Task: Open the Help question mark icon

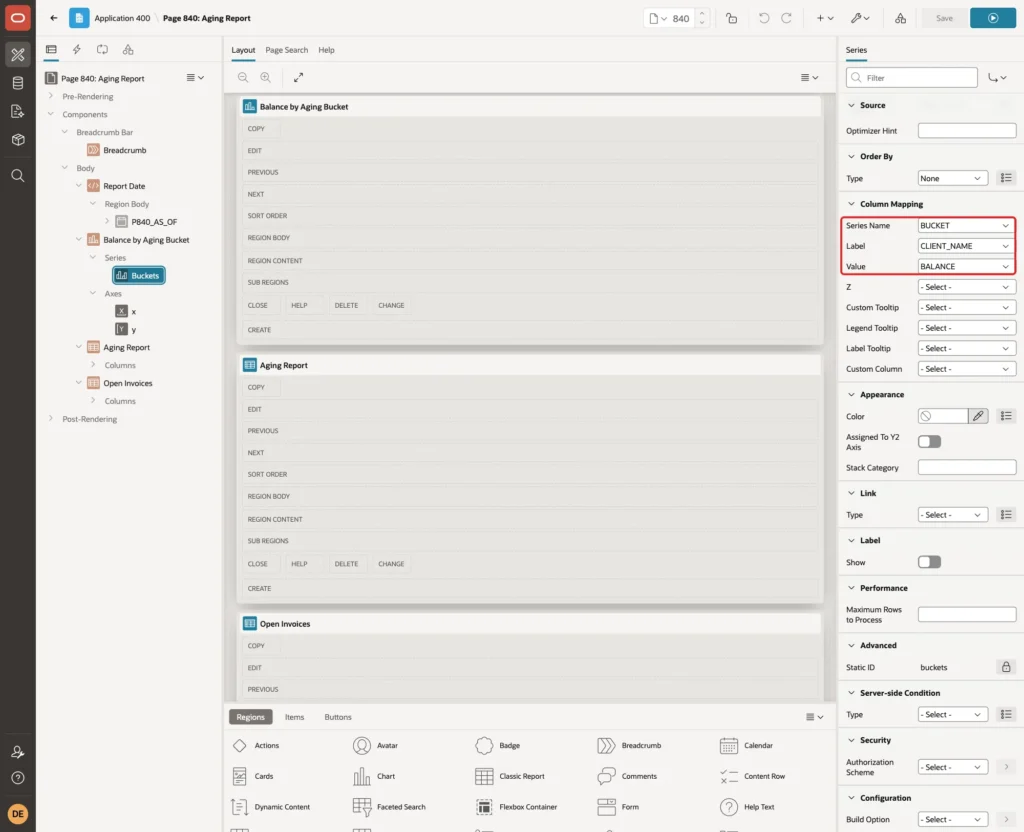Action: pyautogui.click(x=18, y=778)
